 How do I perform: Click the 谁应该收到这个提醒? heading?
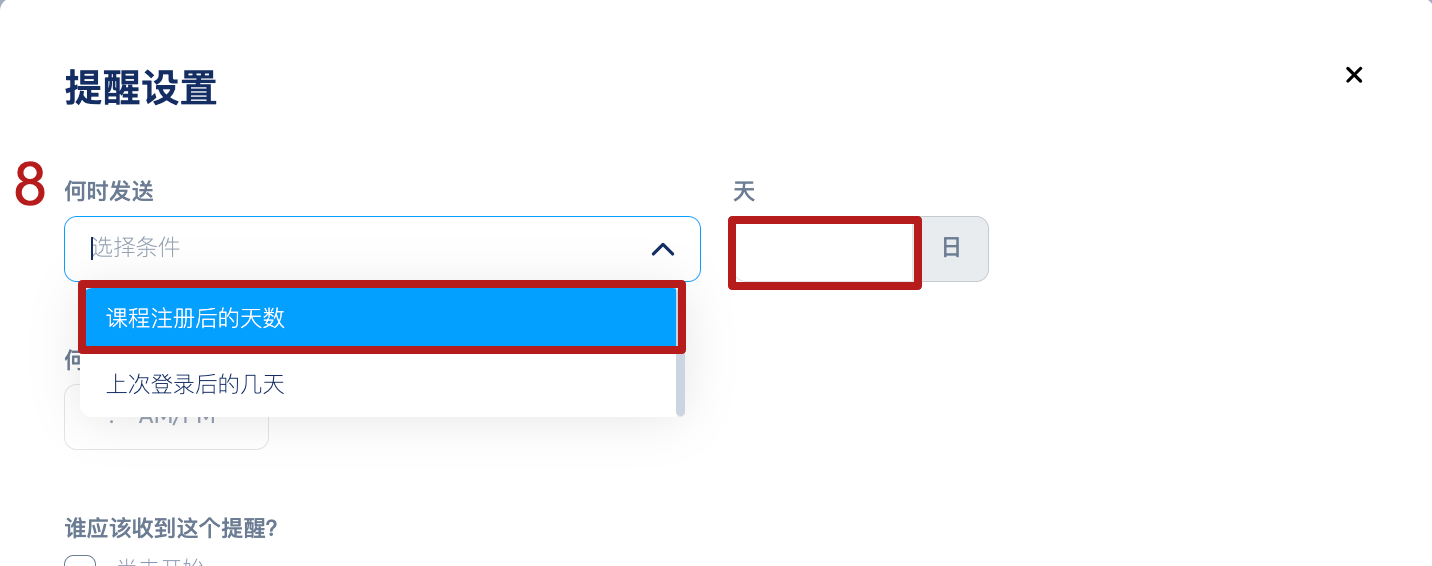pos(171,529)
